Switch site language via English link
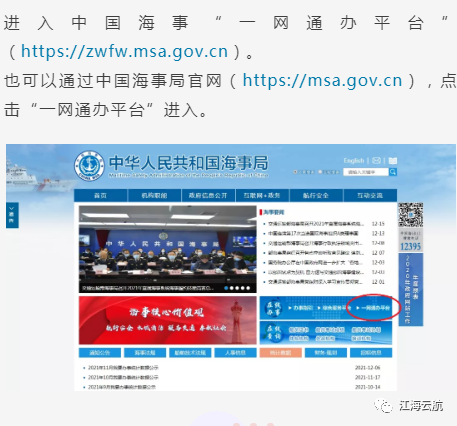This screenshot has height=426, width=457. click(354, 161)
